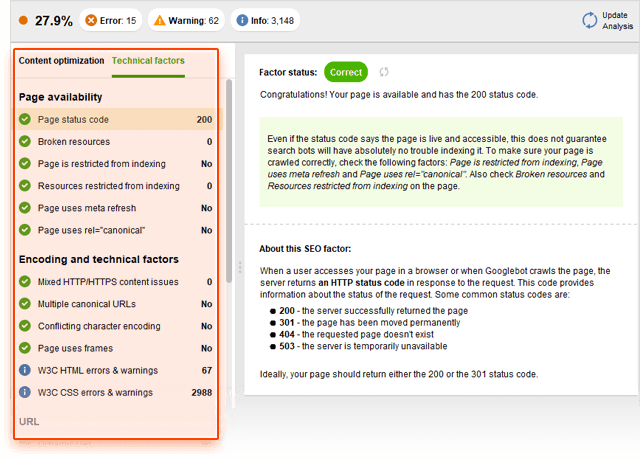Viewport: 640px width, 458px height.
Task: Click the Update Analysis refresh icon
Action: [x=589, y=20]
